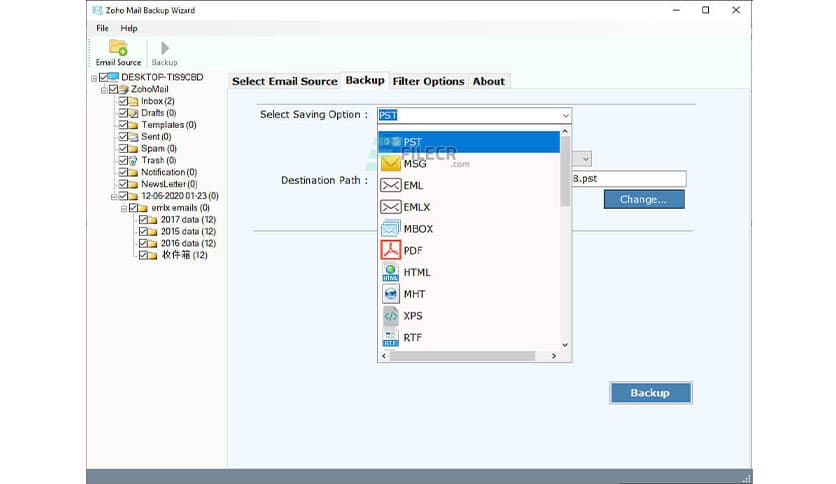Click the Email Source toolbar icon
The height and width of the screenshot is (484, 836).
pyautogui.click(x=118, y=47)
